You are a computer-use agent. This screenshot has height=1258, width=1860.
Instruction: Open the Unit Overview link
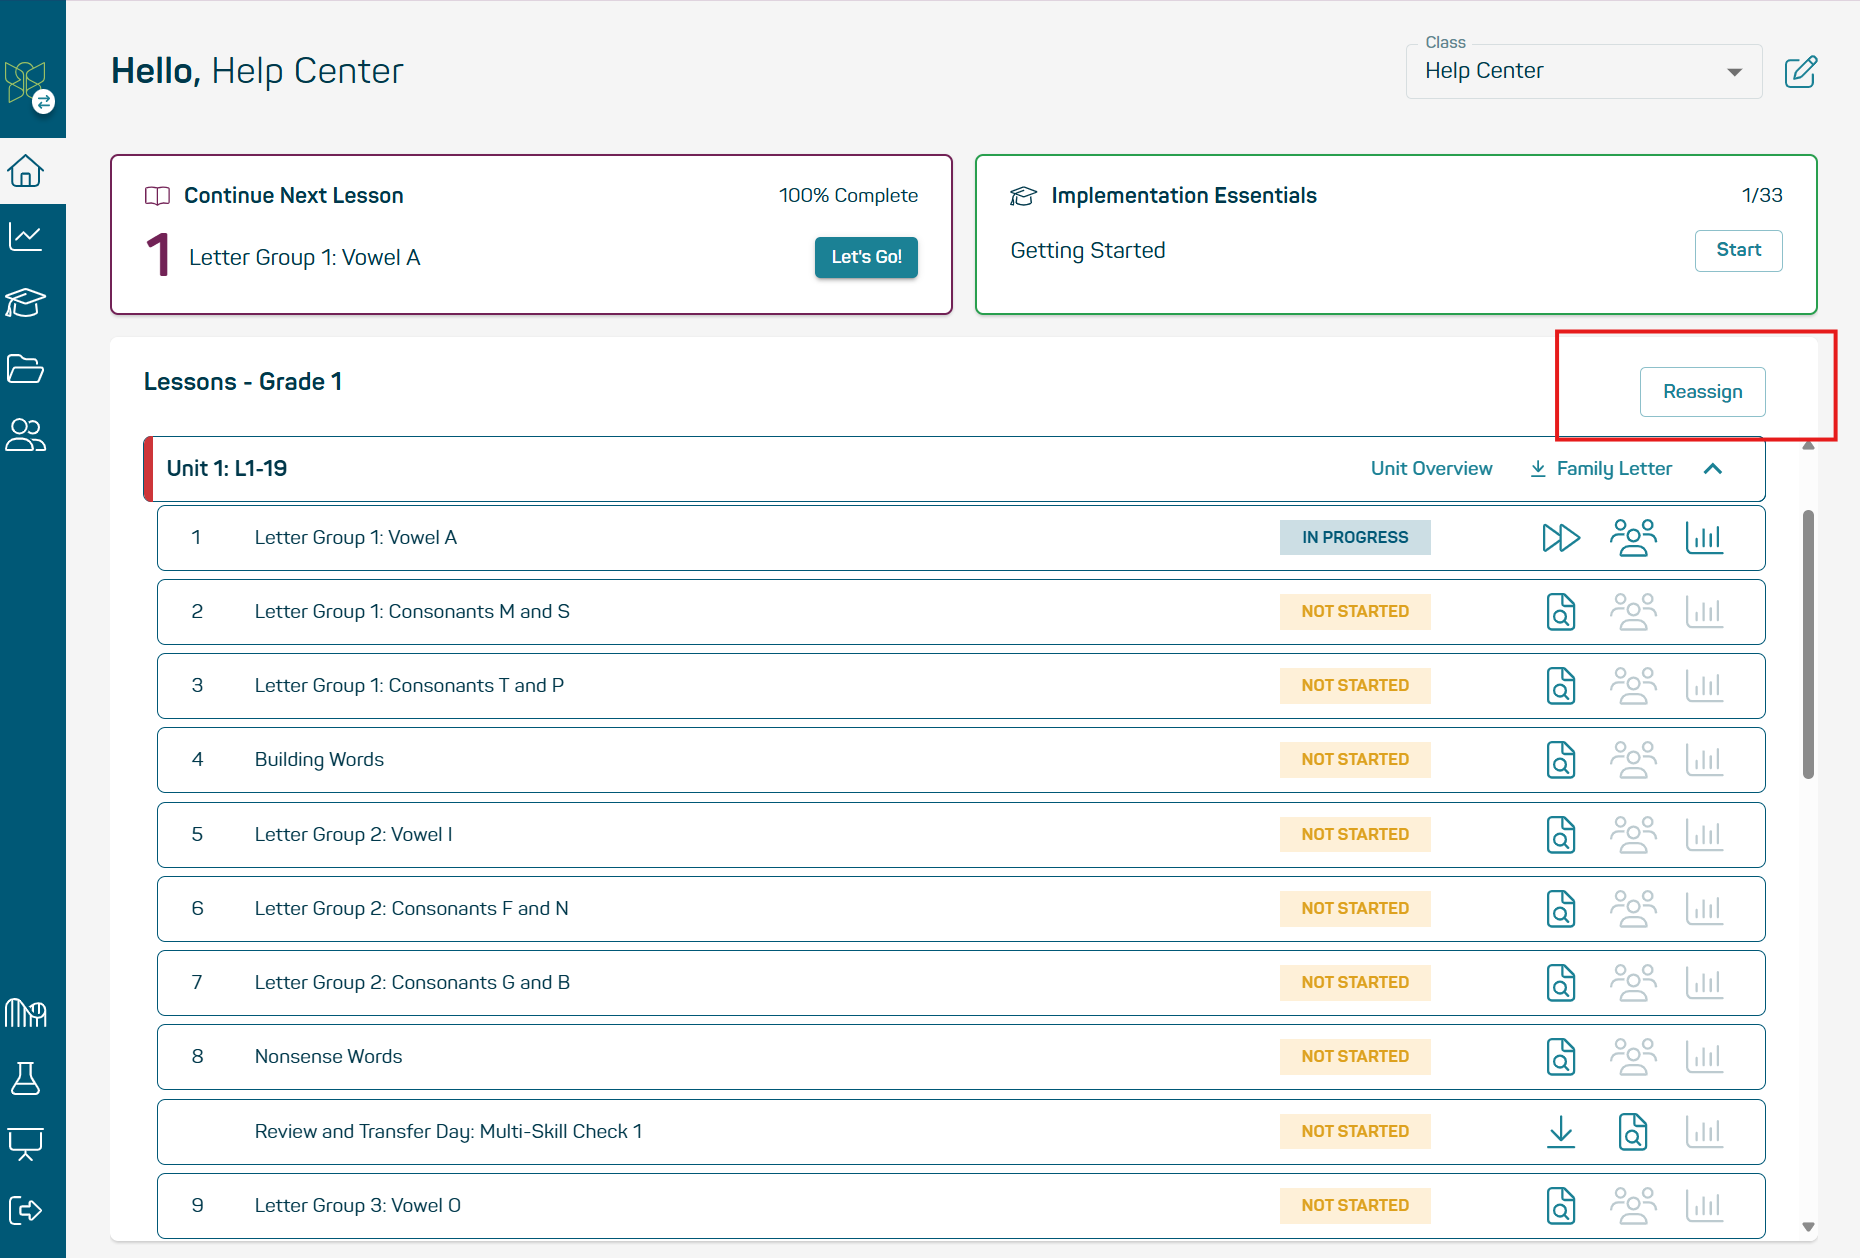pyautogui.click(x=1431, y=469)
